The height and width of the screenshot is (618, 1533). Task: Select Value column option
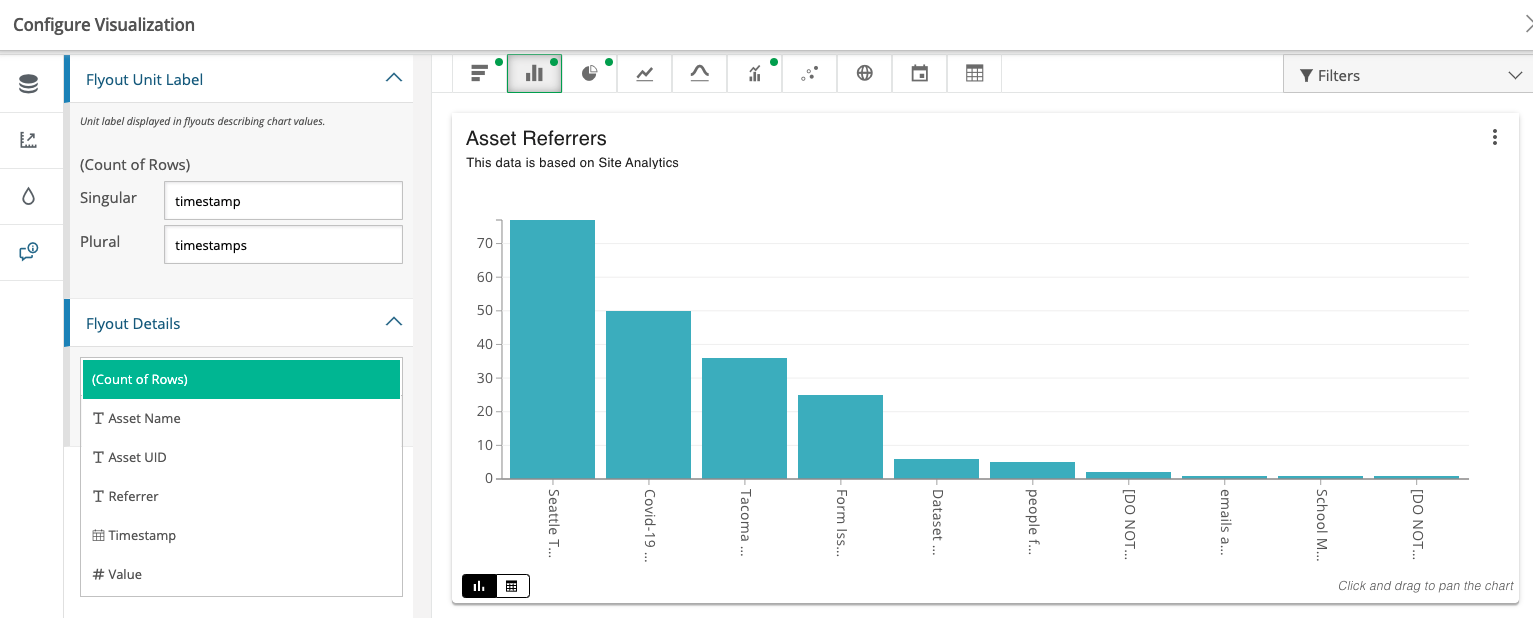point(241,574)
